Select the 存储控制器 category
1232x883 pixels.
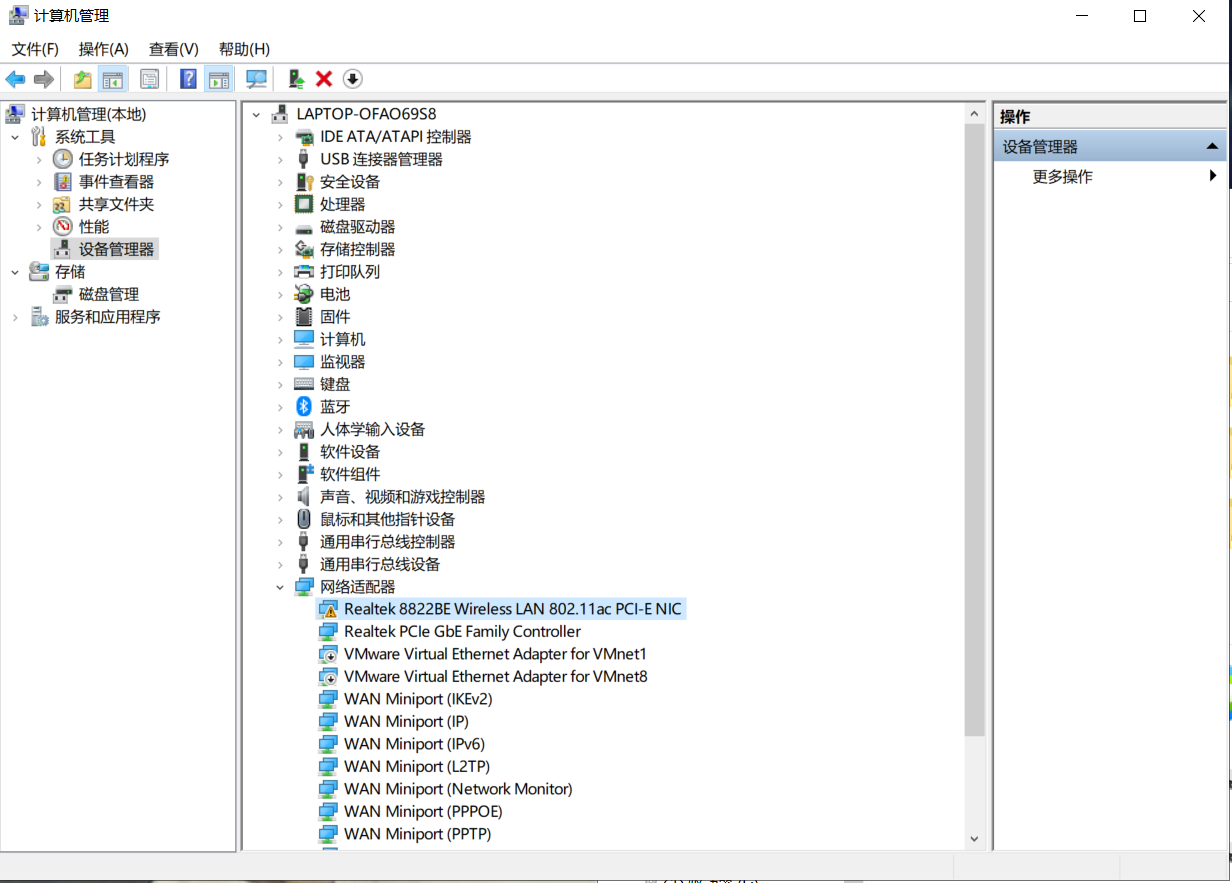357,249
